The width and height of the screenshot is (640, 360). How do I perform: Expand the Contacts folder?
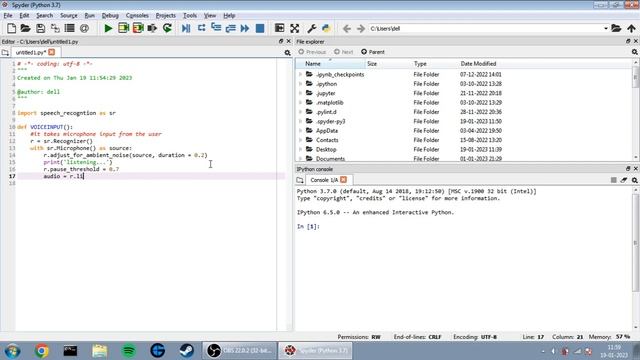click(301, 140)
